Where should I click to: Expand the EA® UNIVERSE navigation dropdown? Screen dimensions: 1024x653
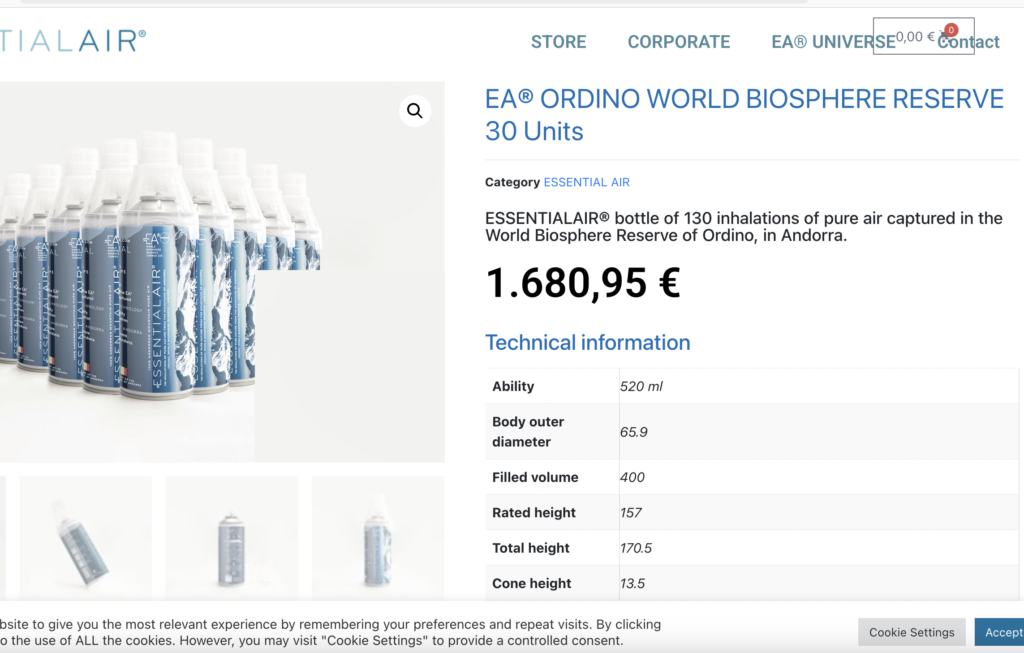tap(832, 42)
